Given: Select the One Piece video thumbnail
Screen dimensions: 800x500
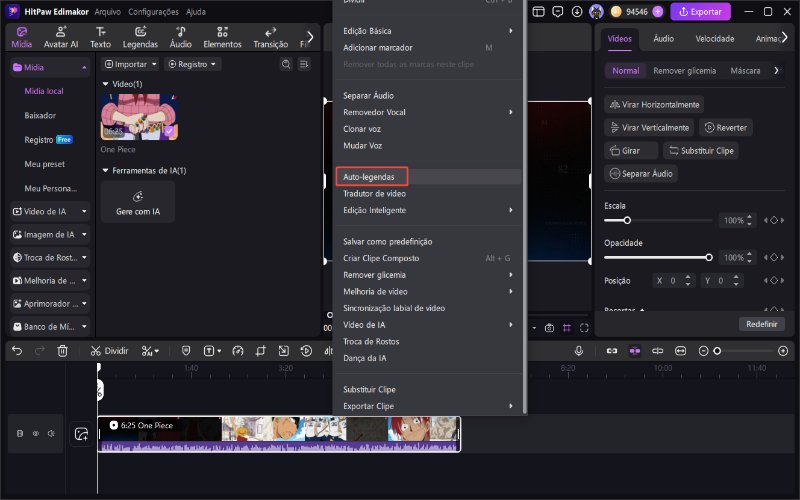Looking at the screenshot, I should point(139,117).
